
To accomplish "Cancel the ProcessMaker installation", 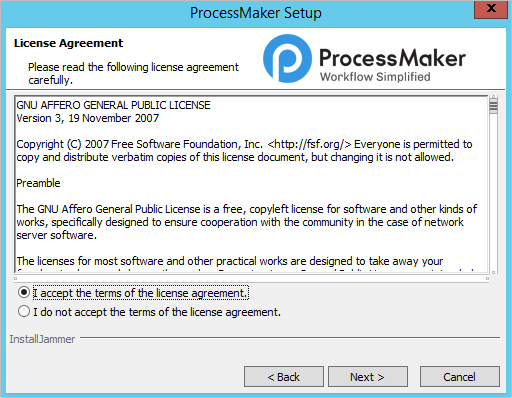I will [460, 377].
